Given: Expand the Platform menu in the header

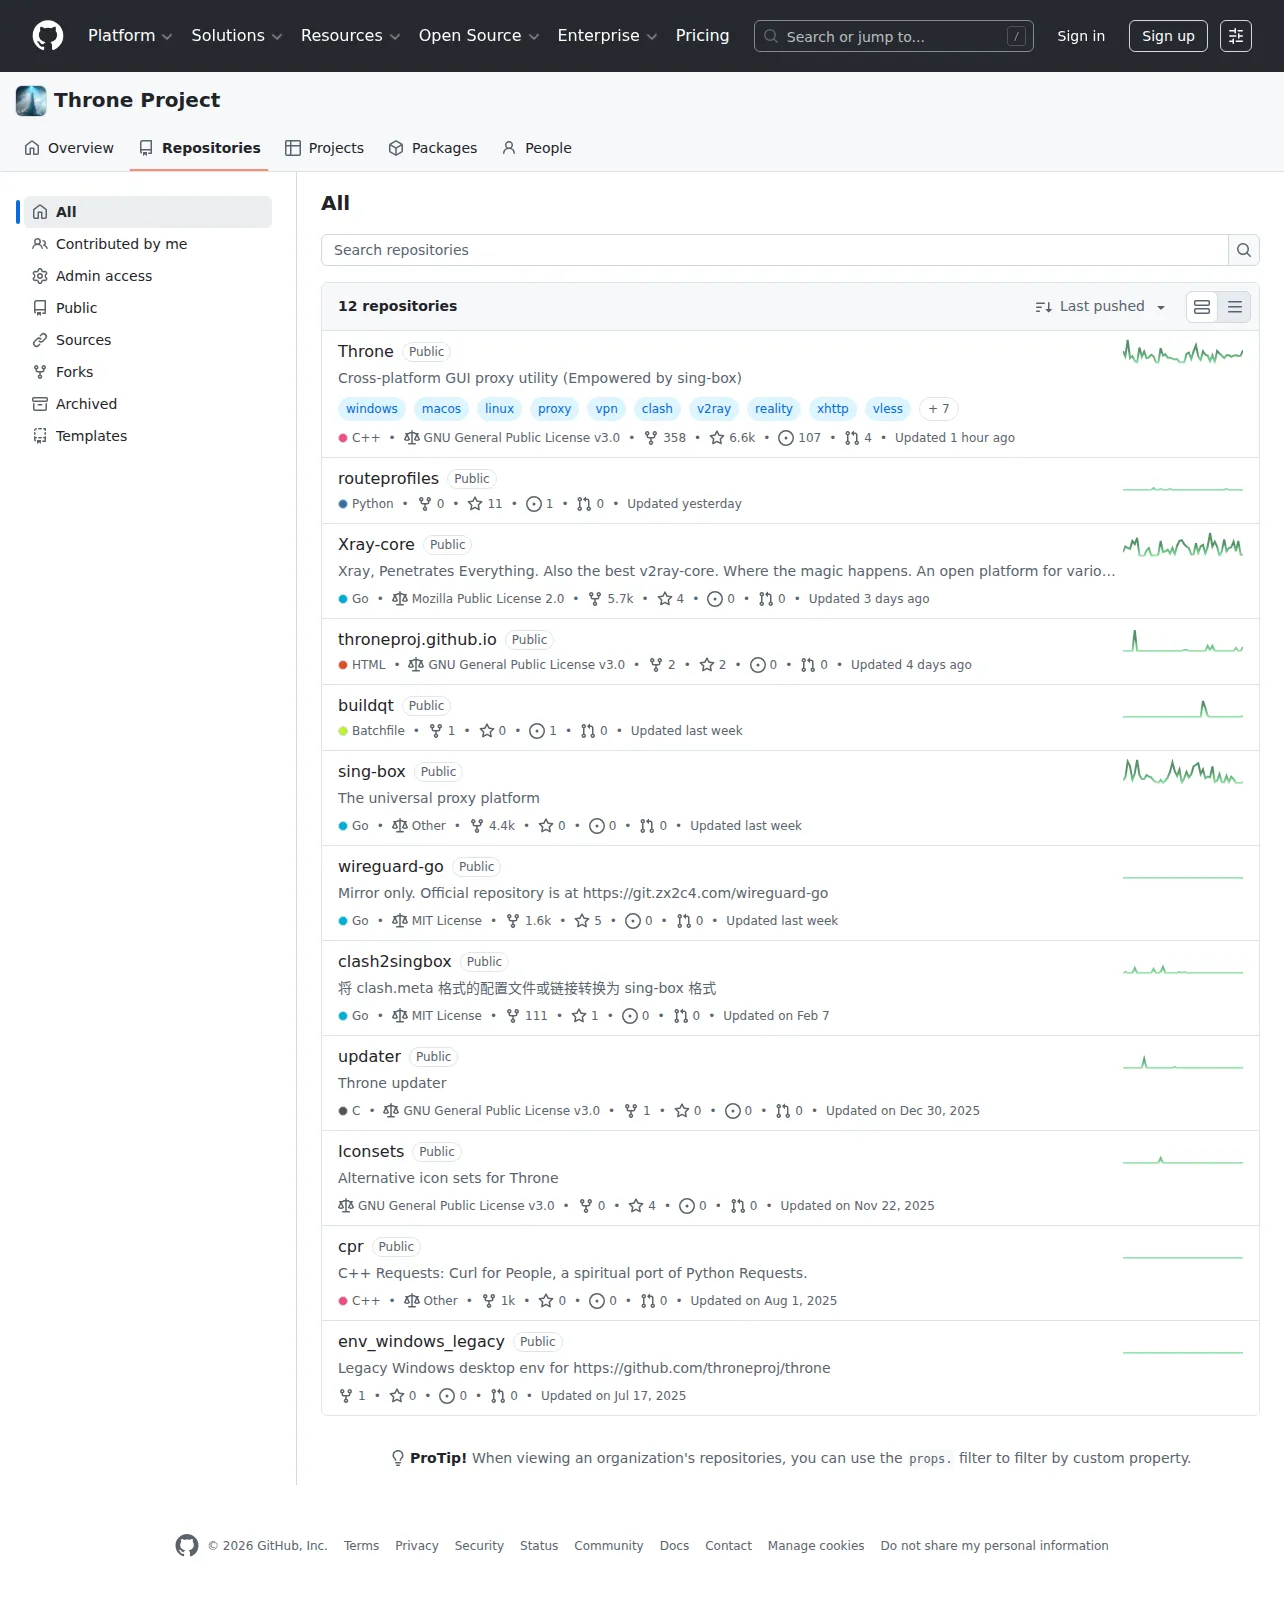Looking at the screenshot, I should coord(130,36).
